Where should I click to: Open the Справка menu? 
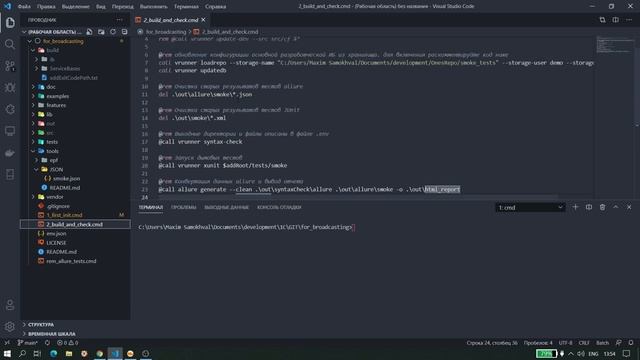(x=216, y=7)
